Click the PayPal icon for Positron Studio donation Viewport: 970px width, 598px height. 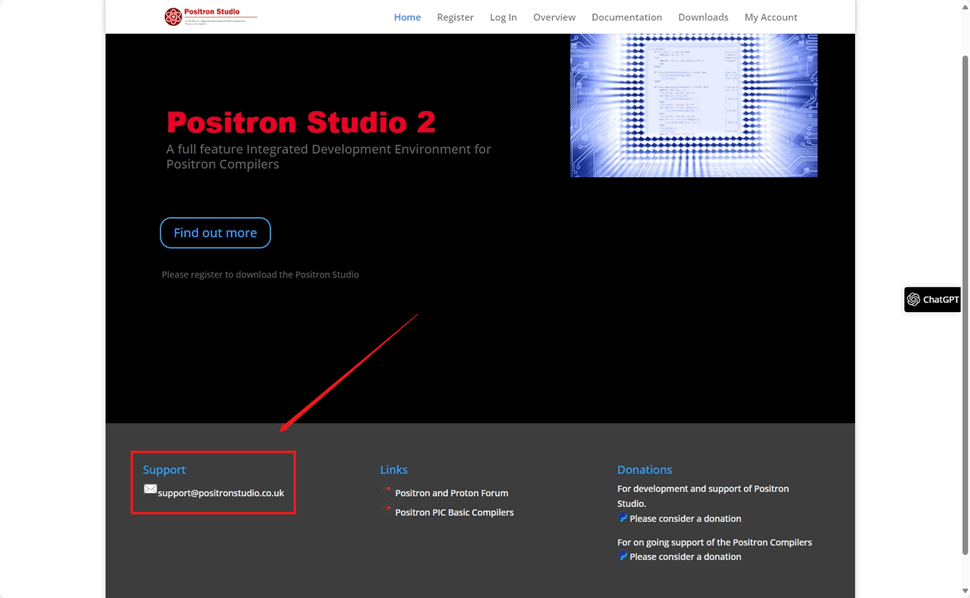[622, 518]
